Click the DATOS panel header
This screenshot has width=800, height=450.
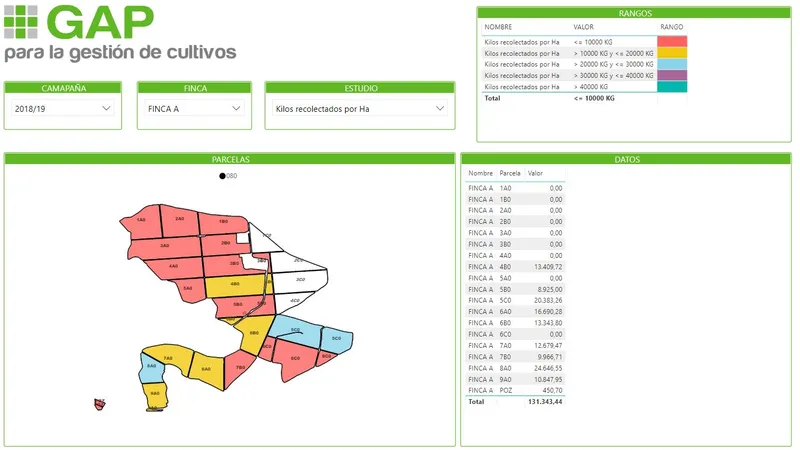click(x=627, y=159)
